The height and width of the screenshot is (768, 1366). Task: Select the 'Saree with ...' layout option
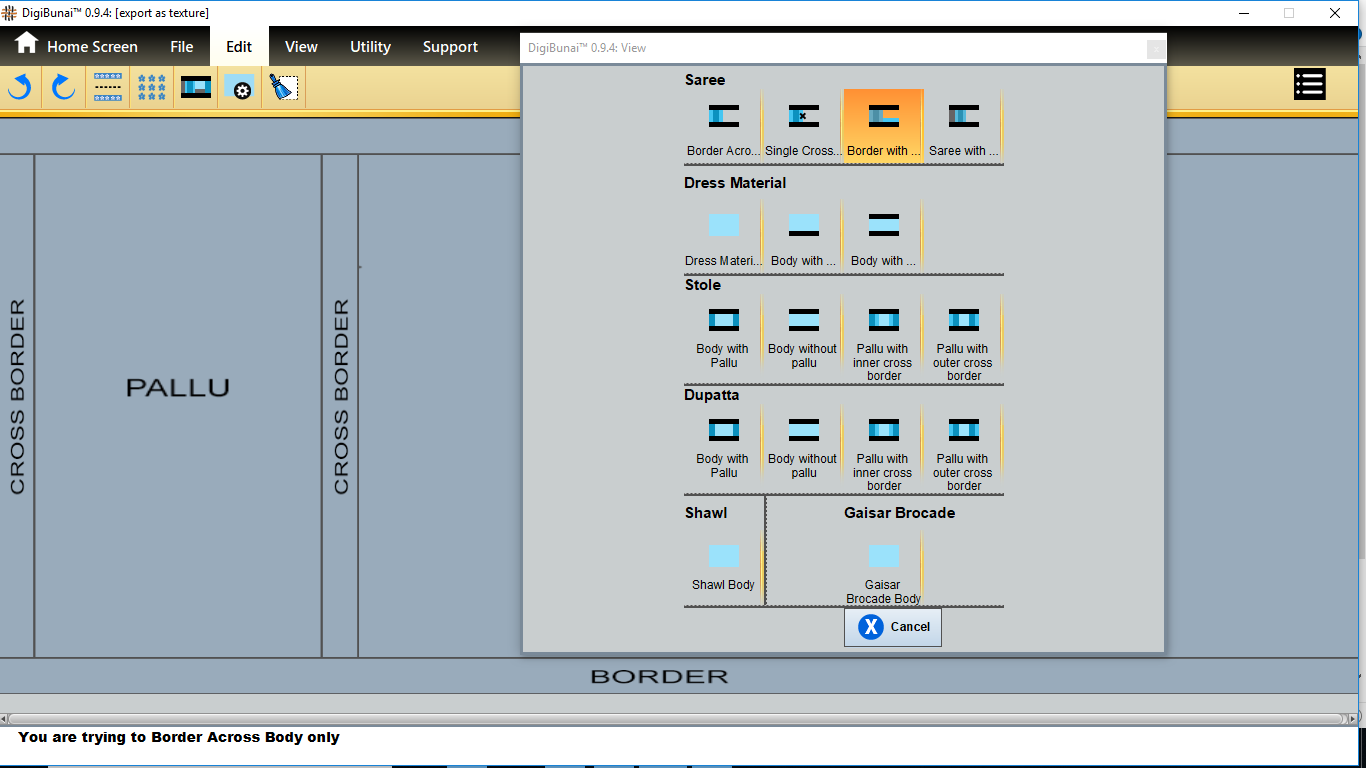963,127
